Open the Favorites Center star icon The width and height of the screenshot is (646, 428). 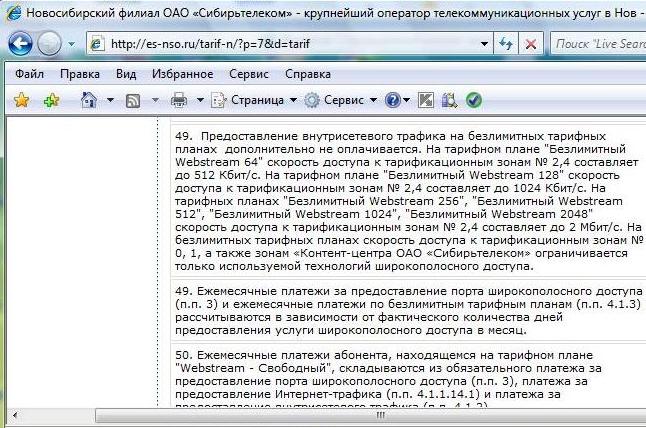[x=21, y=100]
